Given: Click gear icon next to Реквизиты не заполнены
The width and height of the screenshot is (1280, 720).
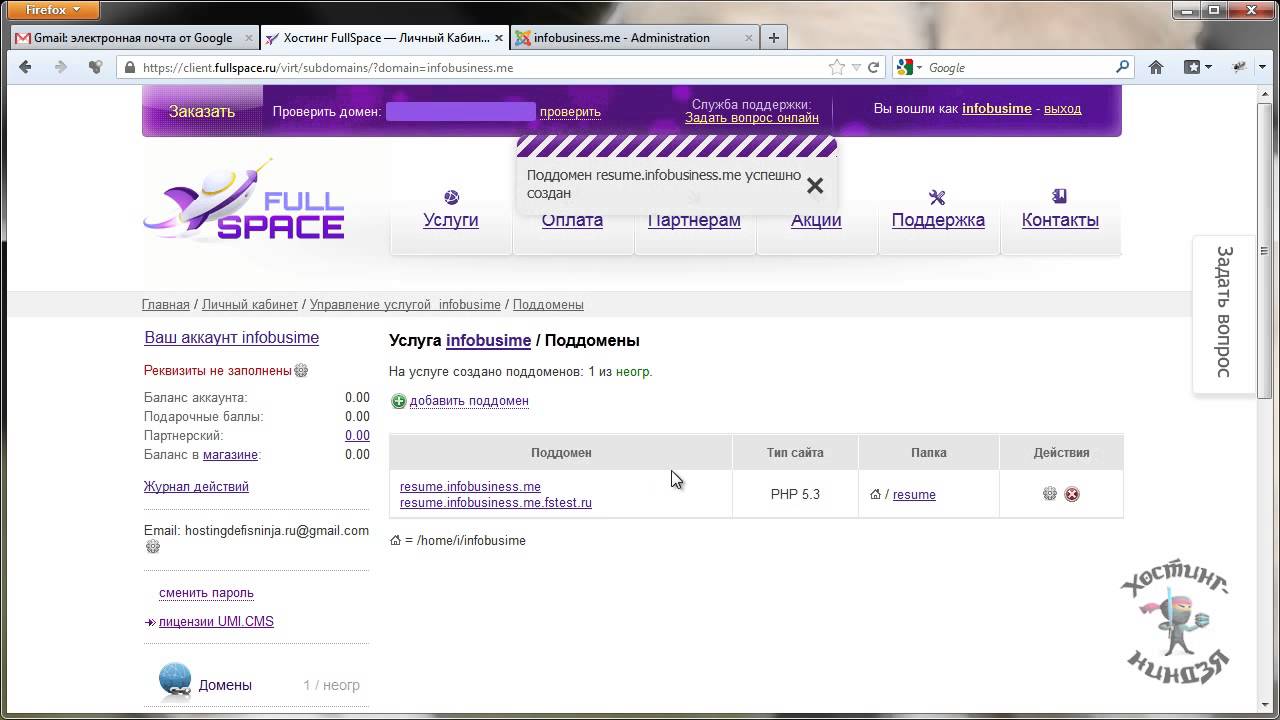Looking at the screenshot, I should click(x=301, y=371).
